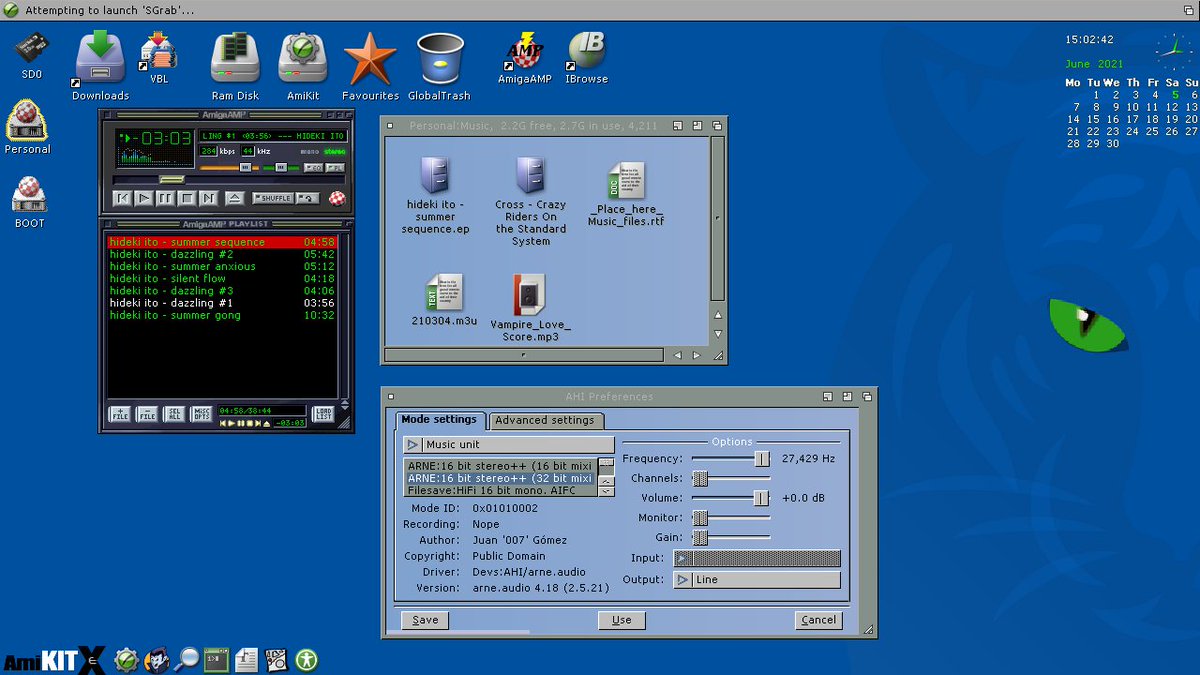
Task: Open the GlobalTrash bin icon
Action: pyautogui.click(x=439, y=59)
